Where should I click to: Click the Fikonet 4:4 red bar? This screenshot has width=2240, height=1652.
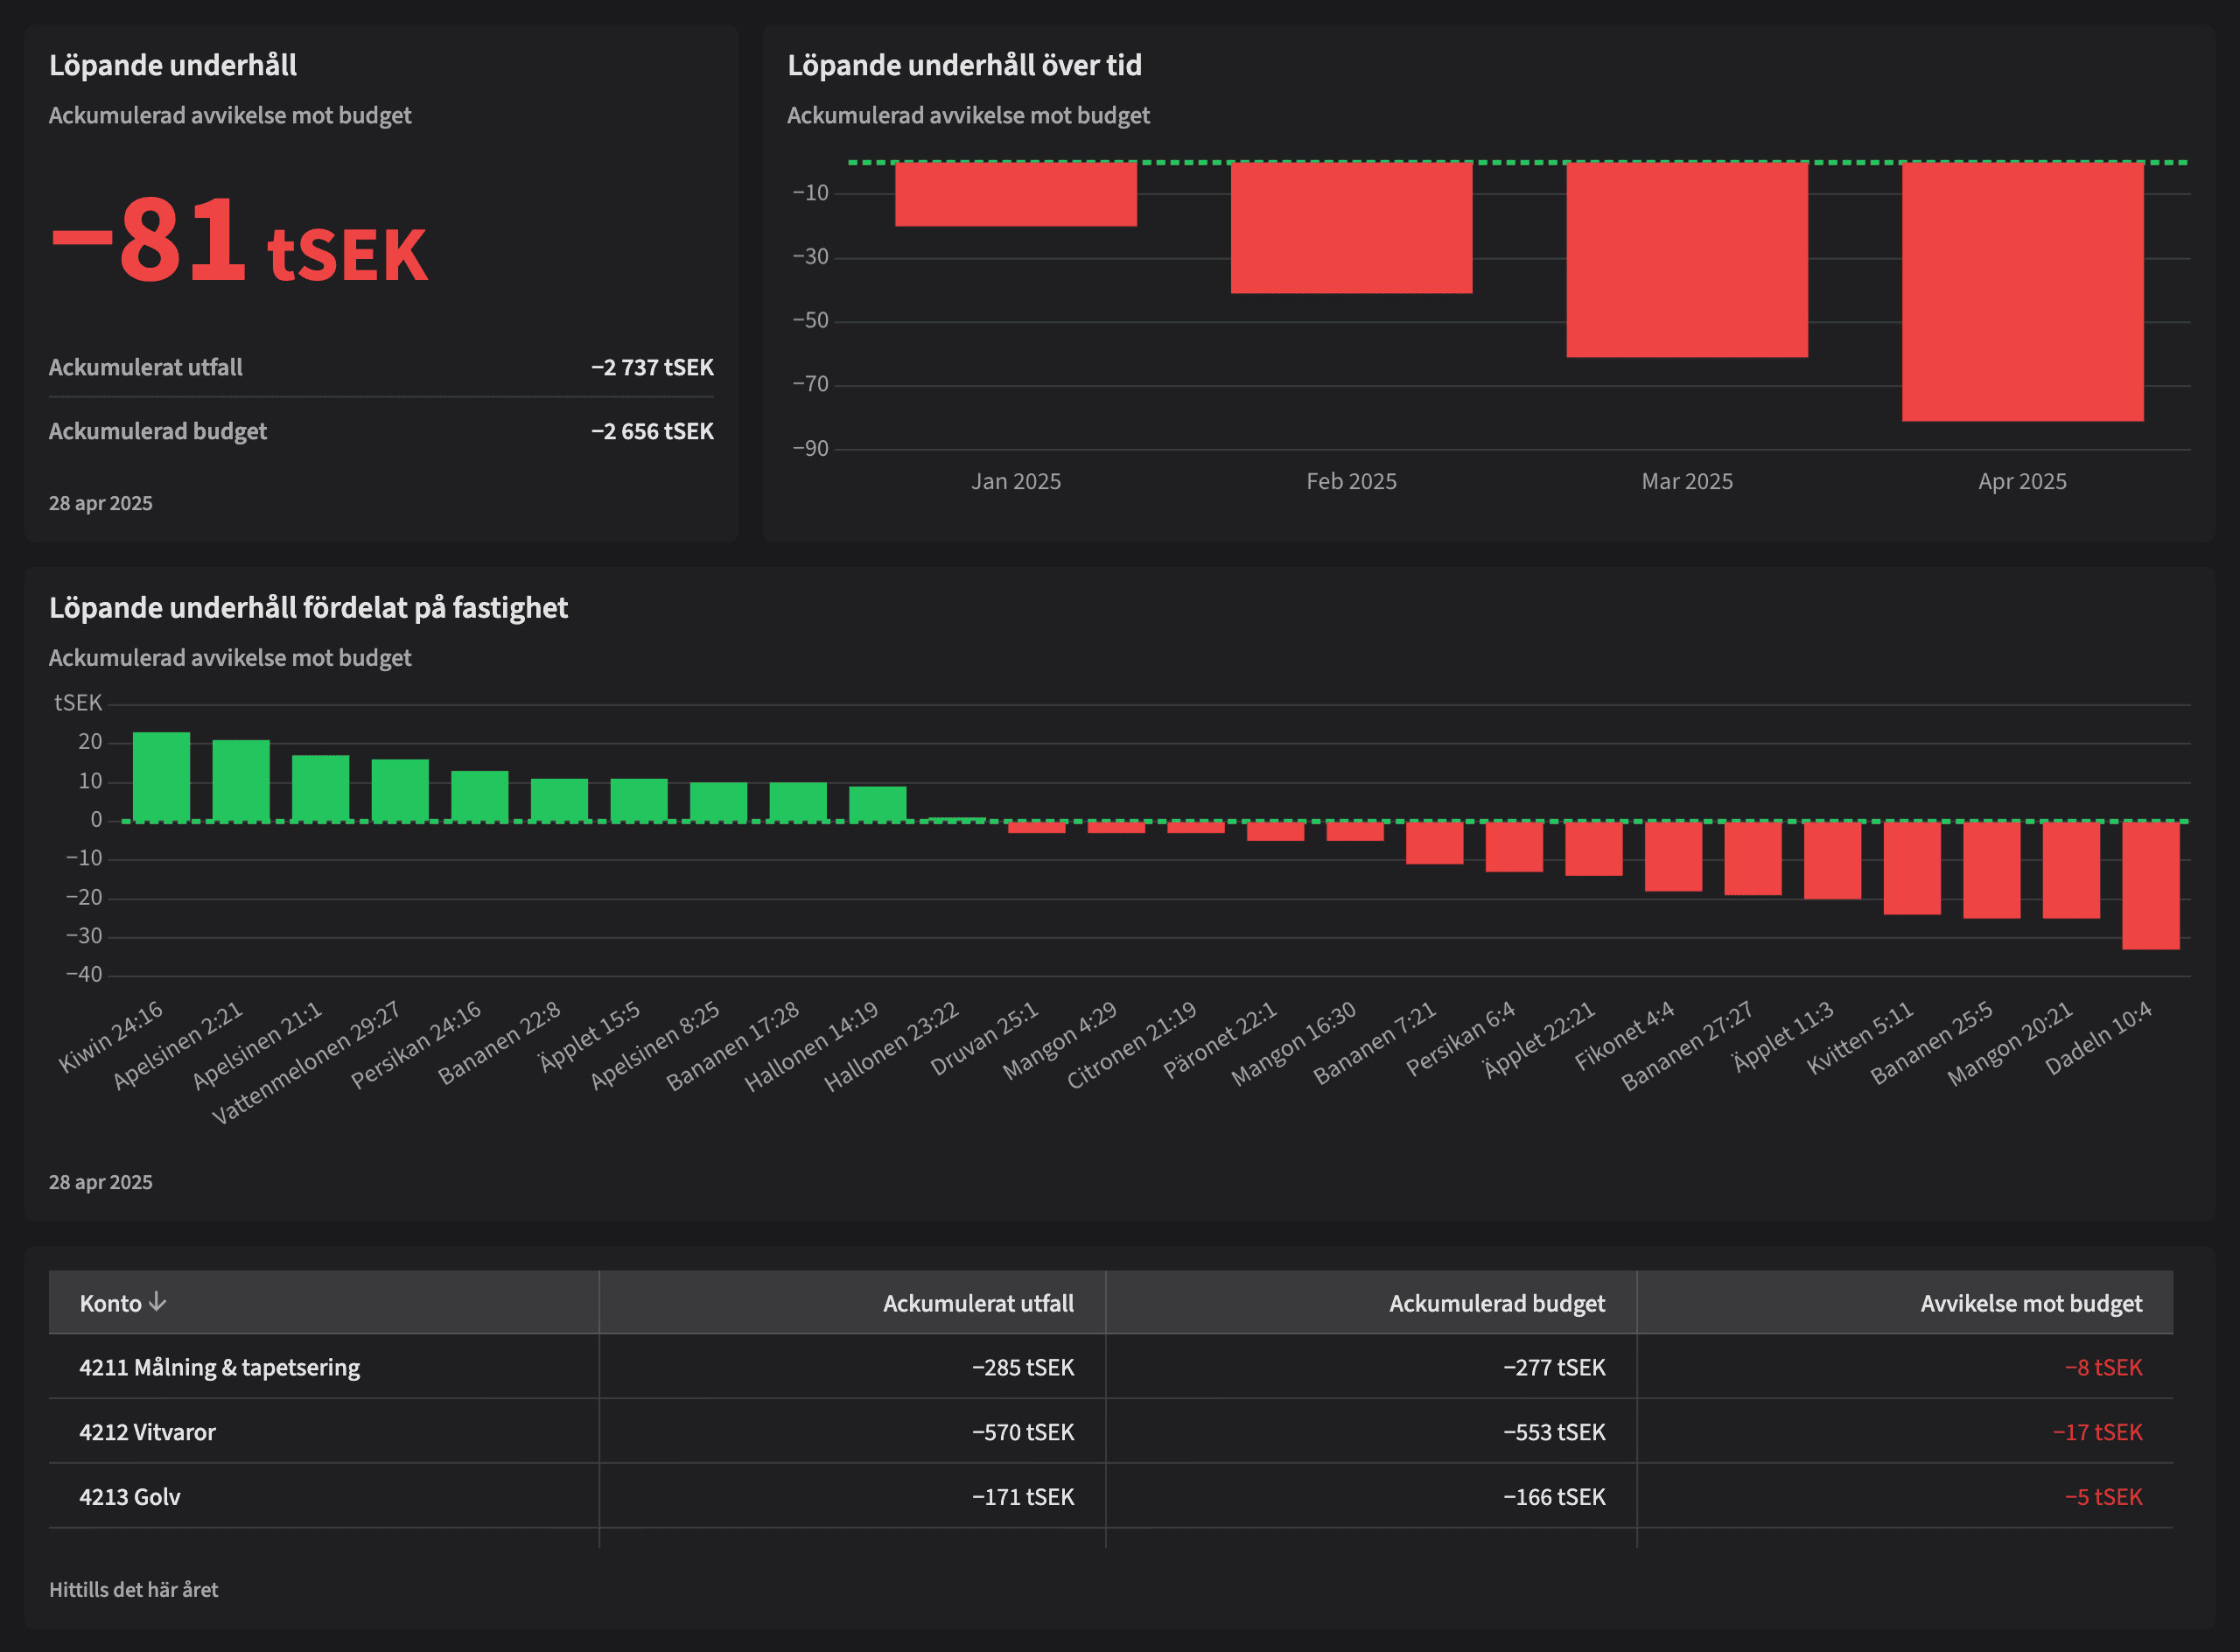point(1673,856)
